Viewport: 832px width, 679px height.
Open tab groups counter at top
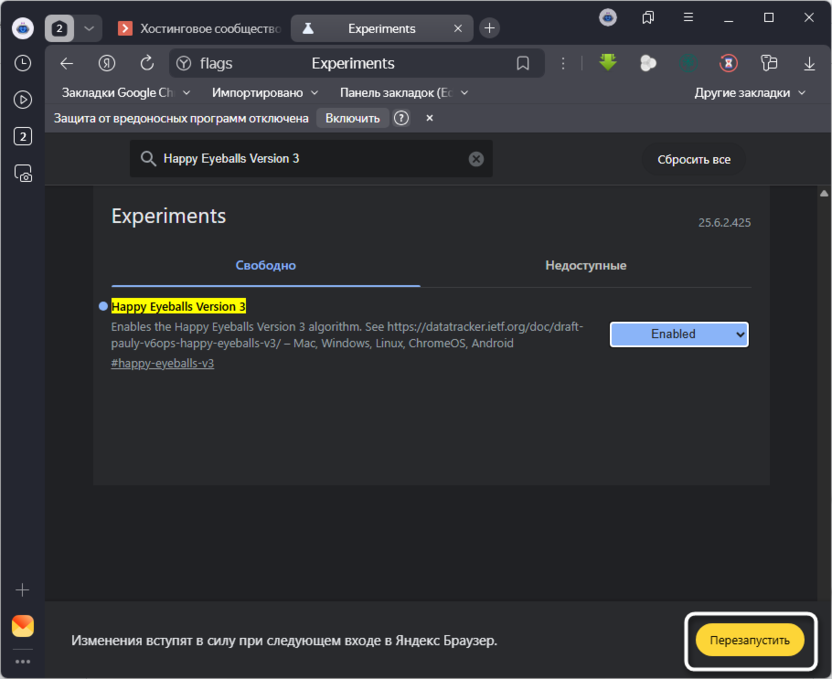click(x=59, y=28)
